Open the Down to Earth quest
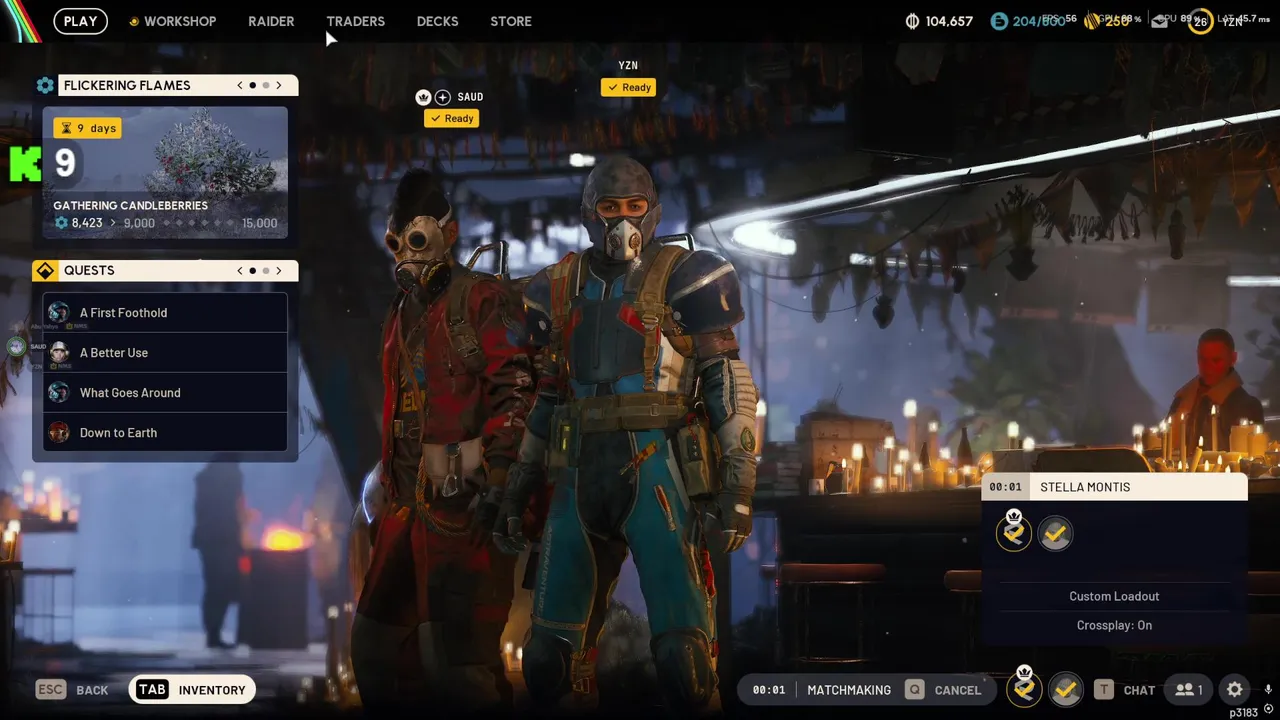1280x720 pixels. coord(165,433)
